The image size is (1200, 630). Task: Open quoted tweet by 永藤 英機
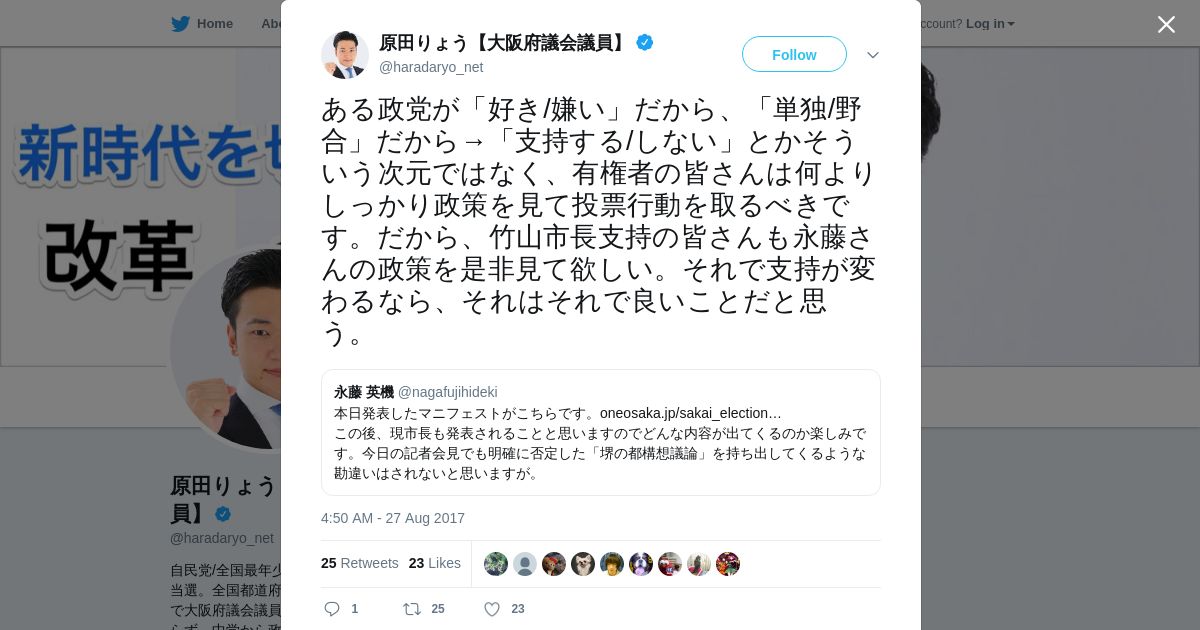[601, 432]
